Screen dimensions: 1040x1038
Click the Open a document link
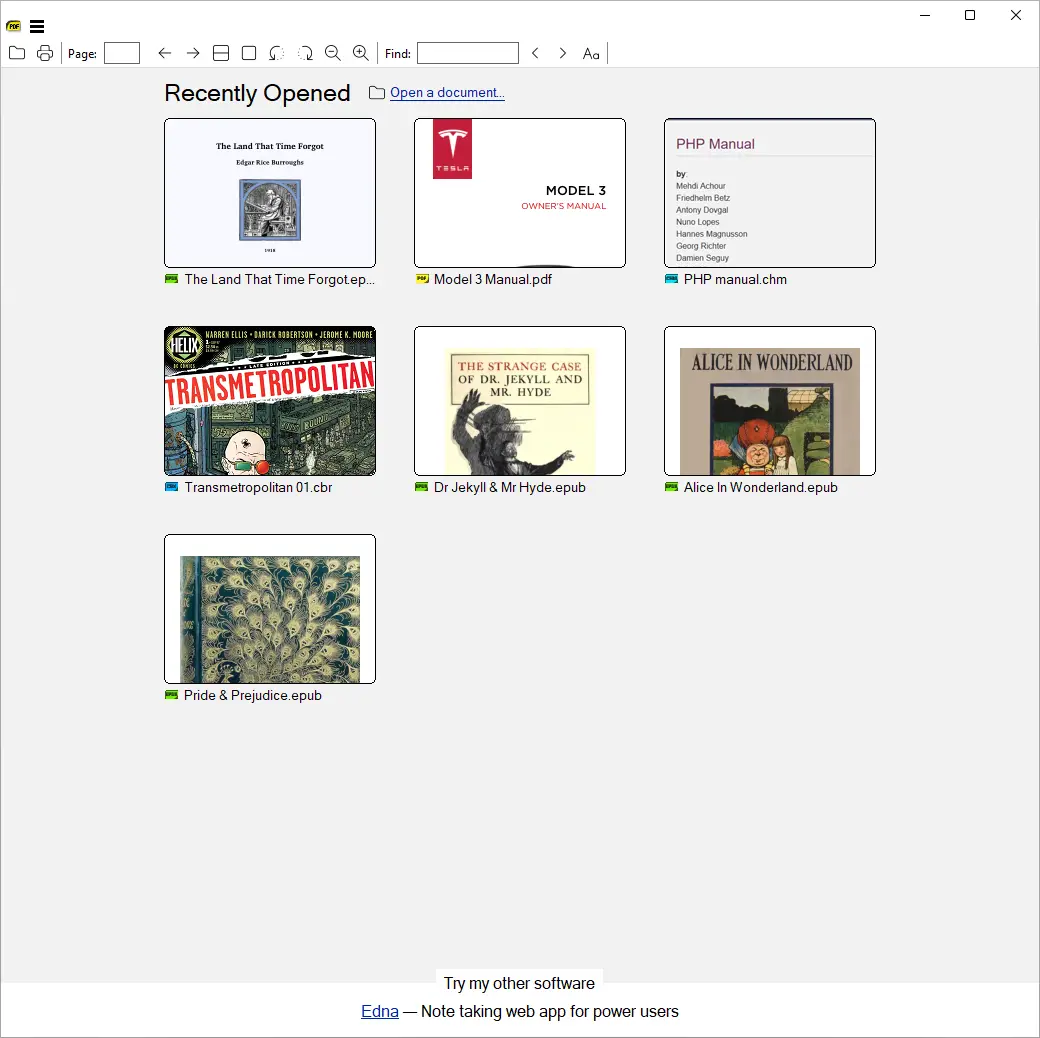[x=447, y=93]
